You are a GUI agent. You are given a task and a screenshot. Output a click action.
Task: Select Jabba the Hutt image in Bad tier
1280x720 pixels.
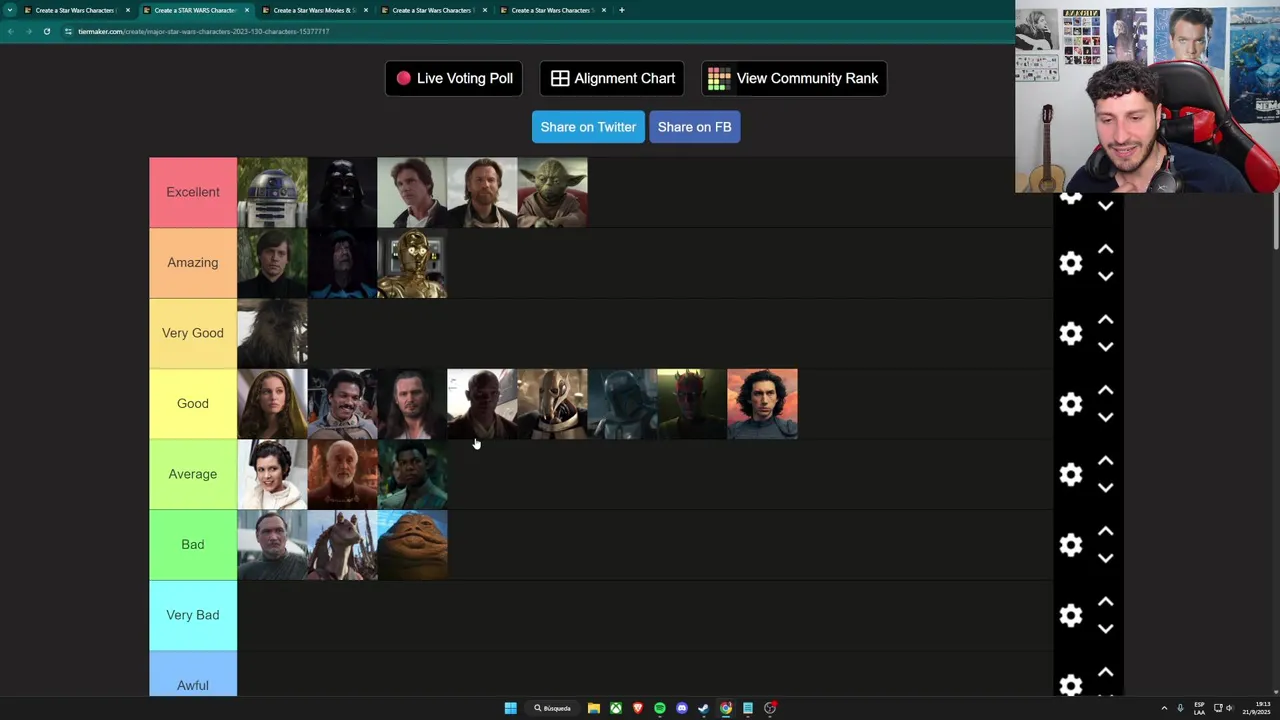412,545
